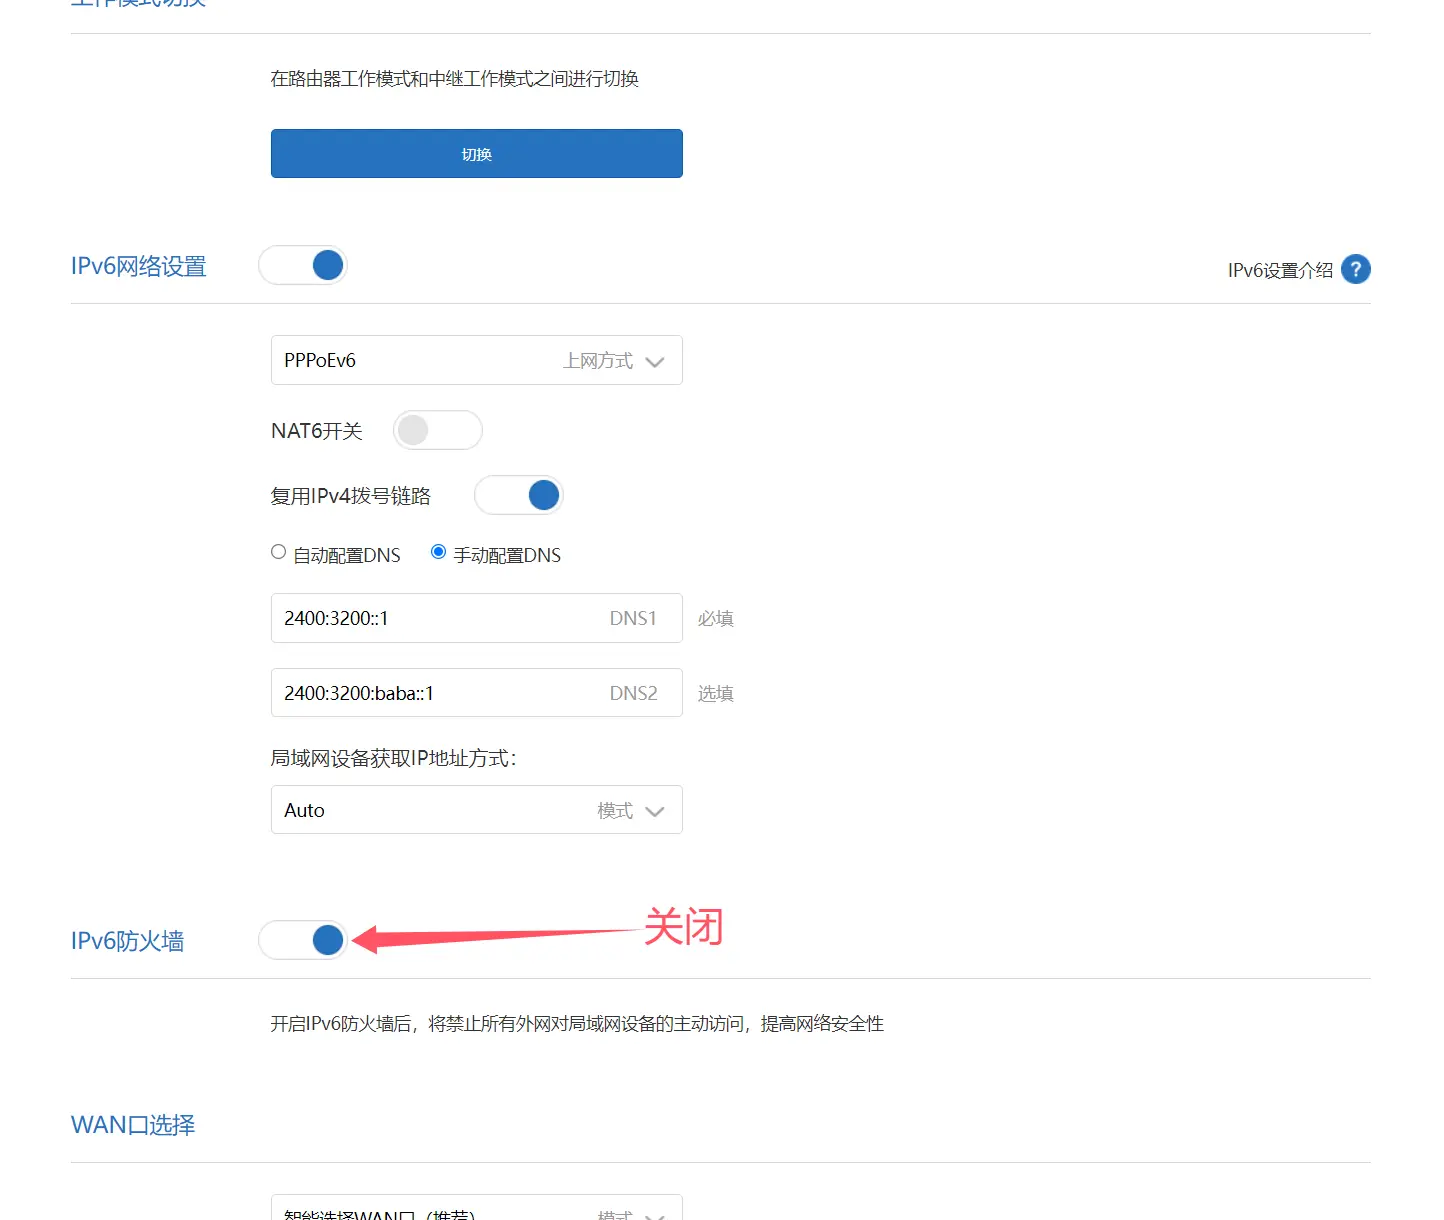Click the IPv6防火墙 section heading
This screenshot has width=1444, height=1220.
click(127, 941)
